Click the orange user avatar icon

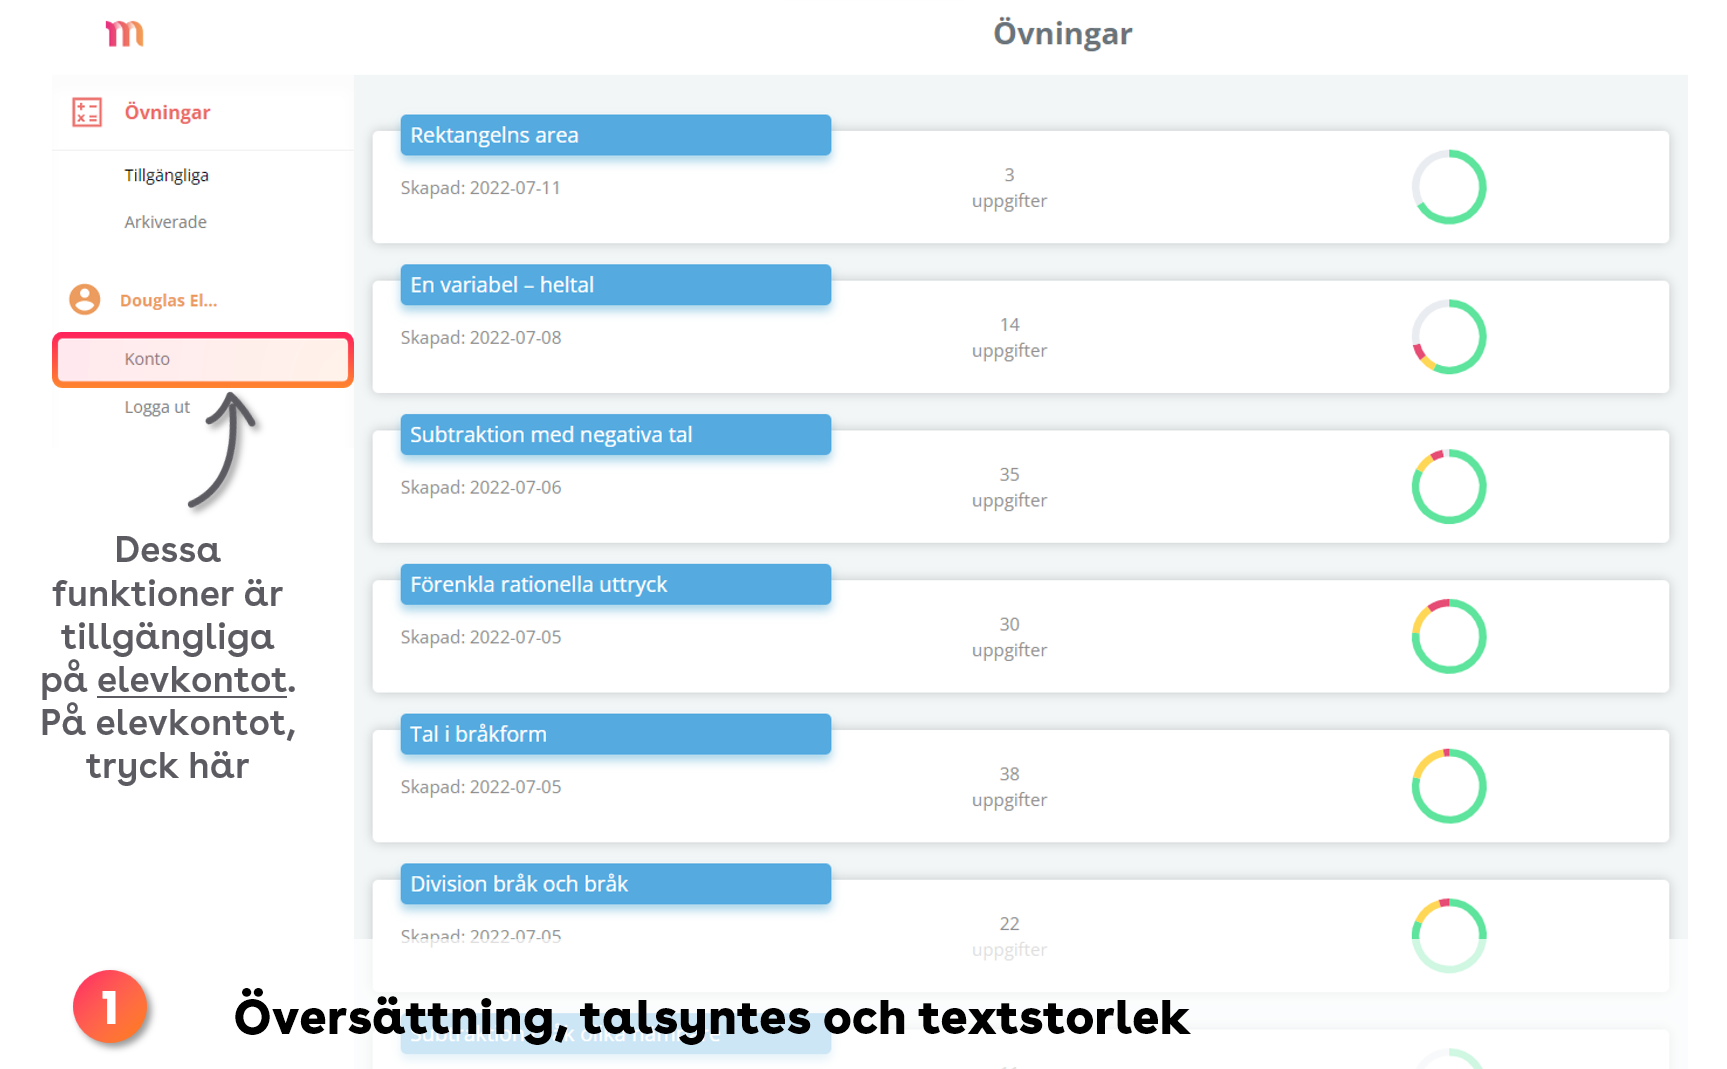85,299
